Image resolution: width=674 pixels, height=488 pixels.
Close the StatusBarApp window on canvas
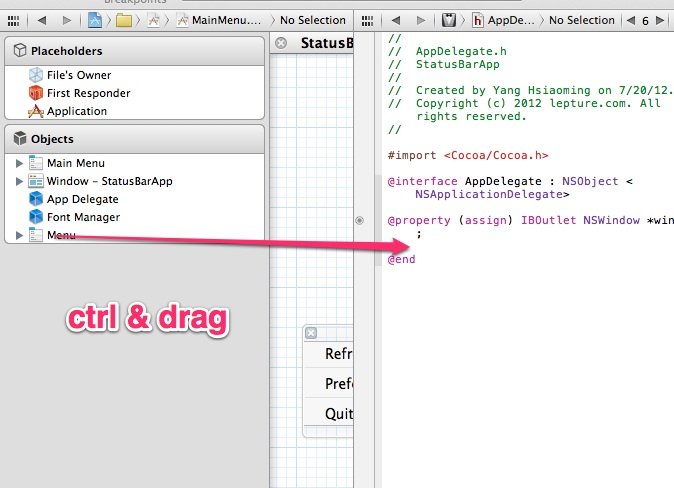(x=281, y=43)
